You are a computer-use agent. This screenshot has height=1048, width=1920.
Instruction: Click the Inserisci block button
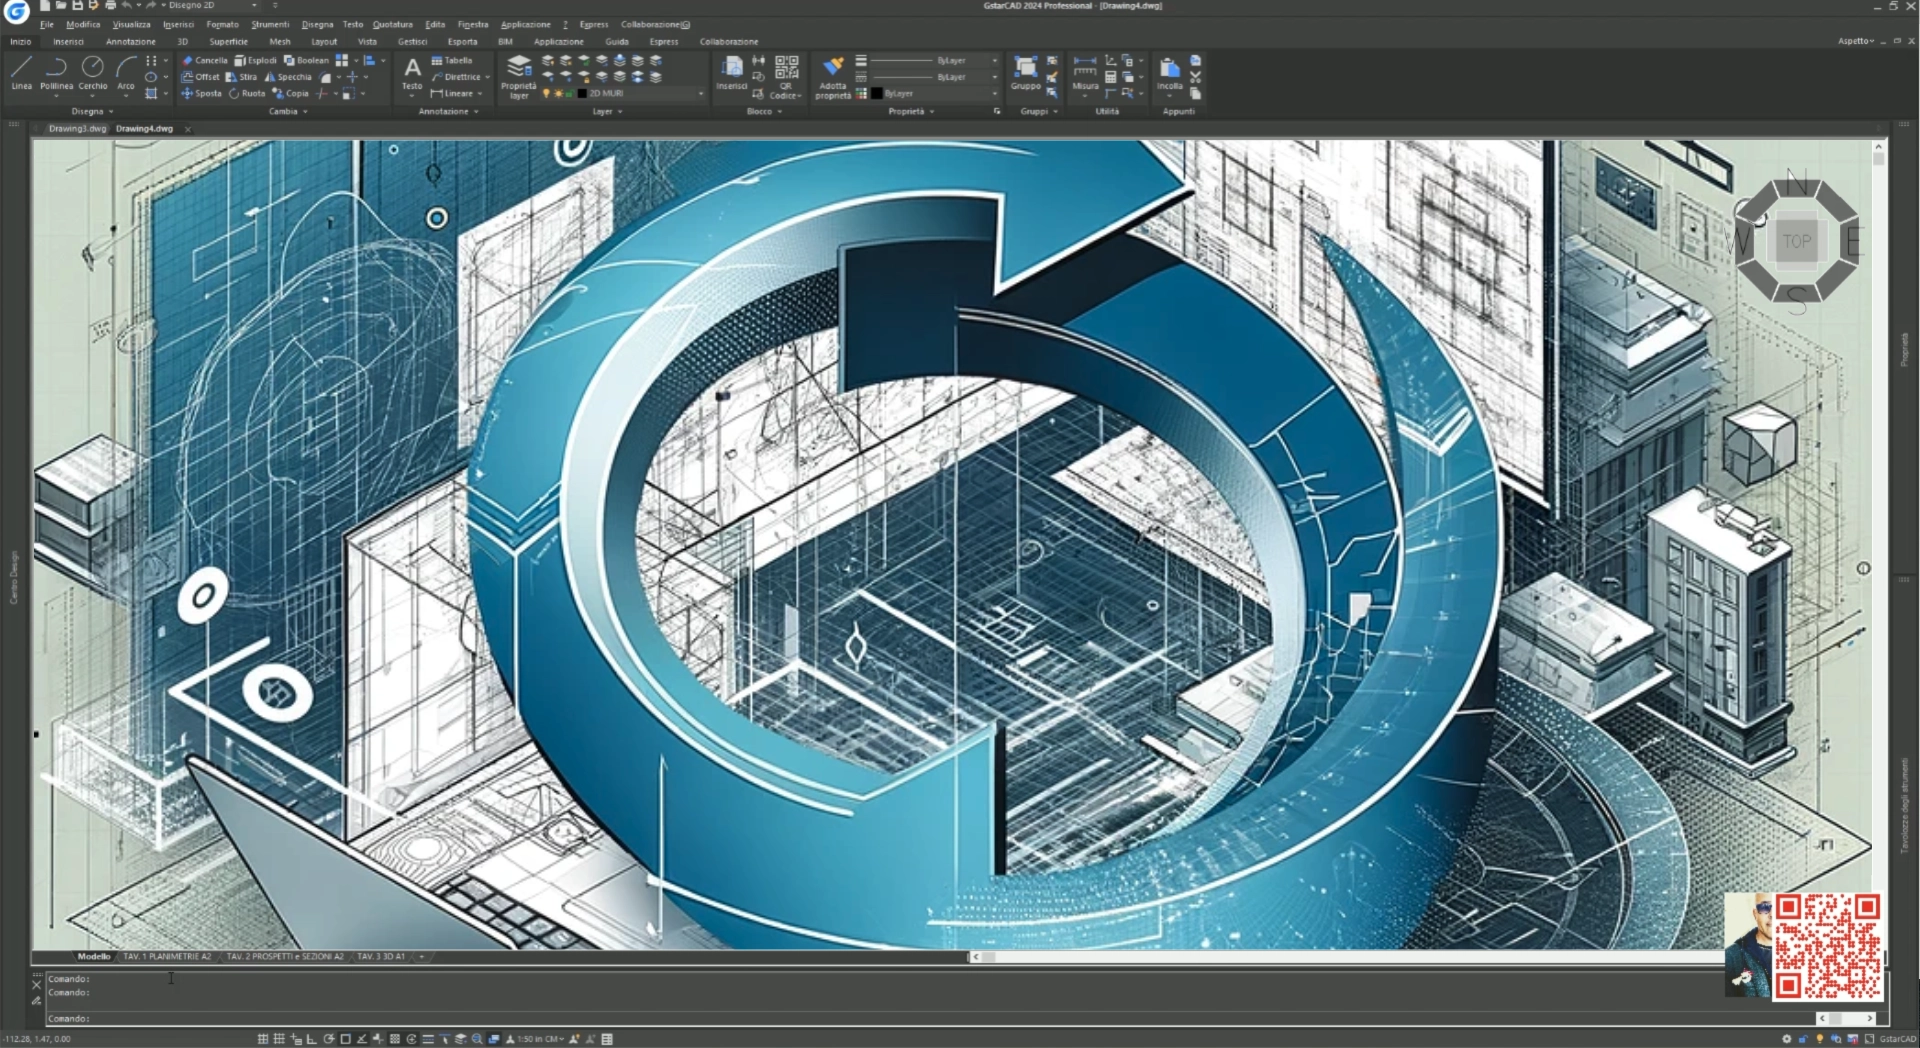[732, 73]
